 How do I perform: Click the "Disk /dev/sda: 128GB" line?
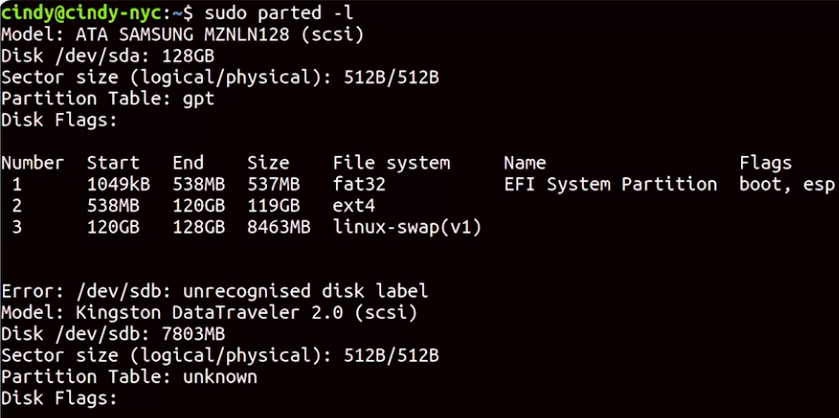[108, 56]
